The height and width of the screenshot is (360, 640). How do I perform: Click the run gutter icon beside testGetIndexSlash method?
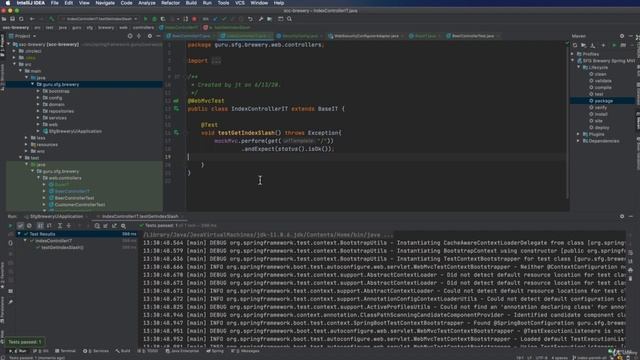(176, 133)
